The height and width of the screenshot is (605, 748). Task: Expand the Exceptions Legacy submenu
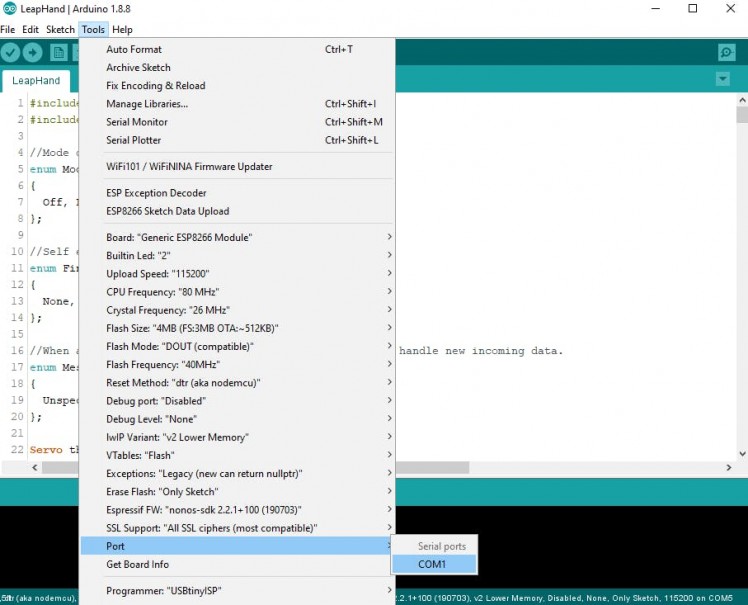(237, 473)
